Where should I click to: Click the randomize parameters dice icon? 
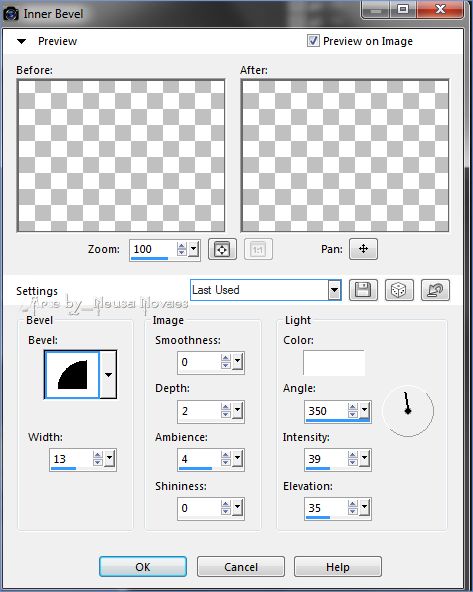pyautogui.click(x=399, y=290)
